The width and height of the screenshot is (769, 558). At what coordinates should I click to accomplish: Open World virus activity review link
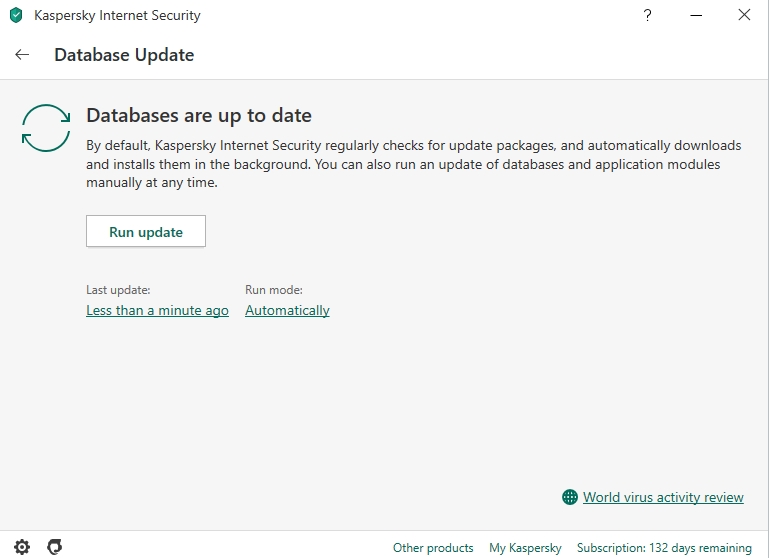(x=663, y=497)
